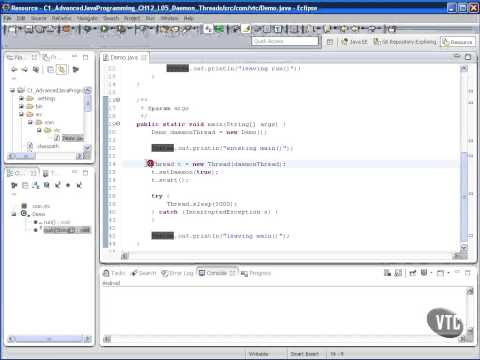Open the Help menu
Viewport: 480px width, 360px height.
pyautogui.click(x=189, y=18)
